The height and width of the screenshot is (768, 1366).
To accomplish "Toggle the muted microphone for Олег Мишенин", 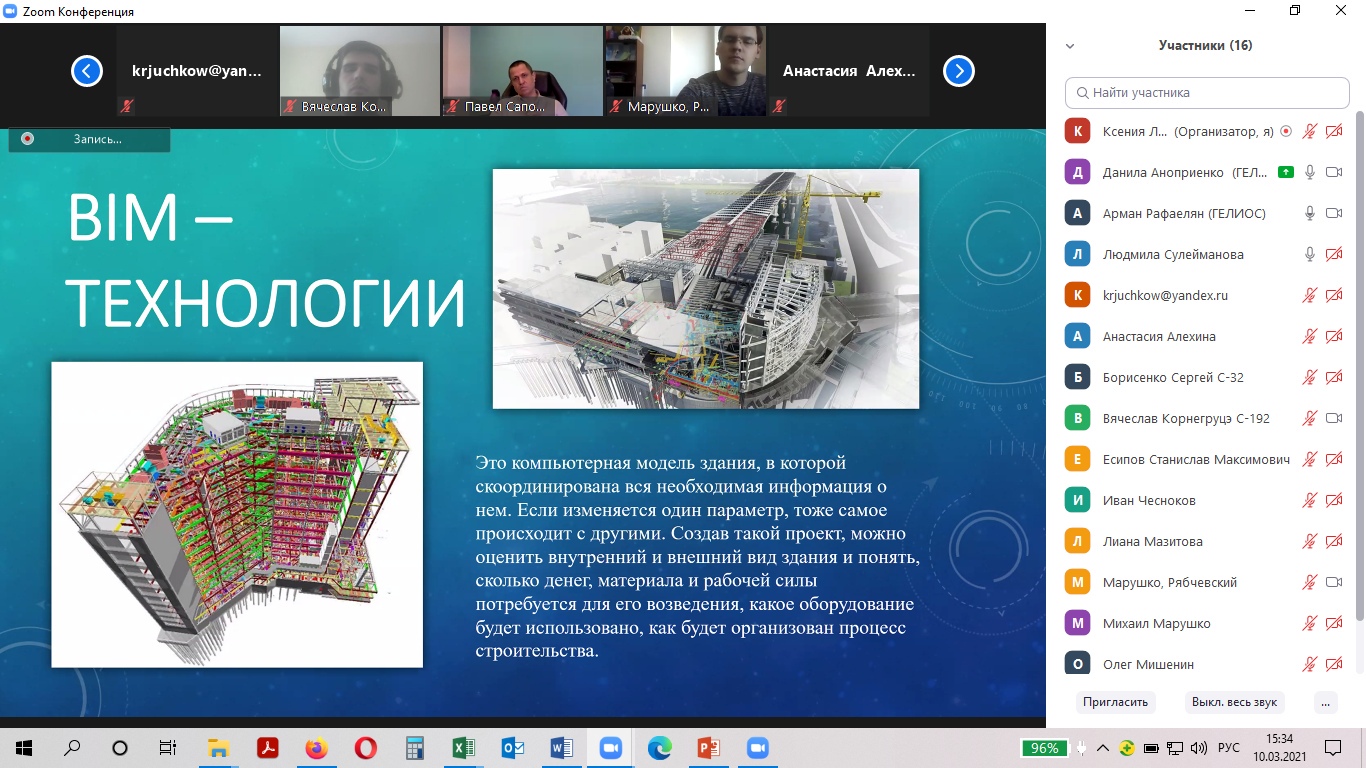I will click(1309, 664).
